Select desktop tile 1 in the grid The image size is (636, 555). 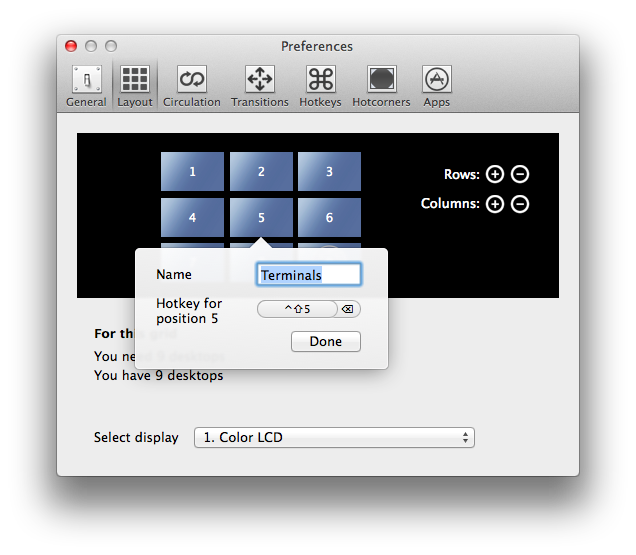click(192, 172)
